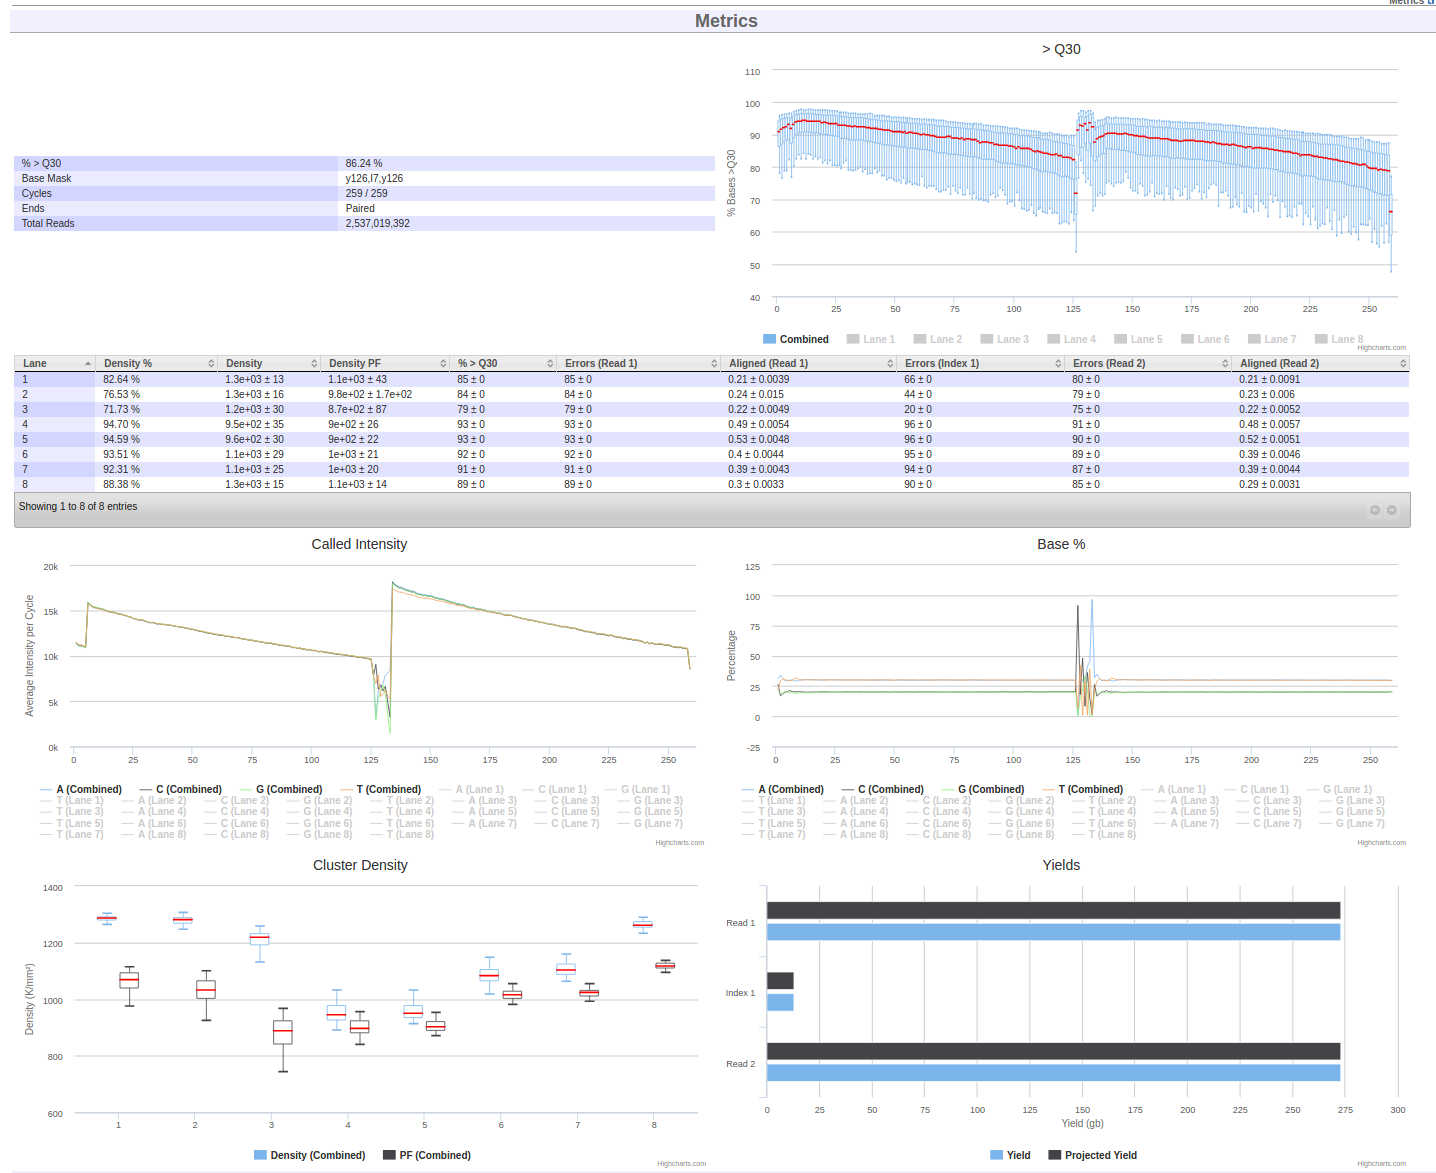
Task: Click the sort arrows icon on Errors (Index 1)
Action: [x=1058, y=363]
